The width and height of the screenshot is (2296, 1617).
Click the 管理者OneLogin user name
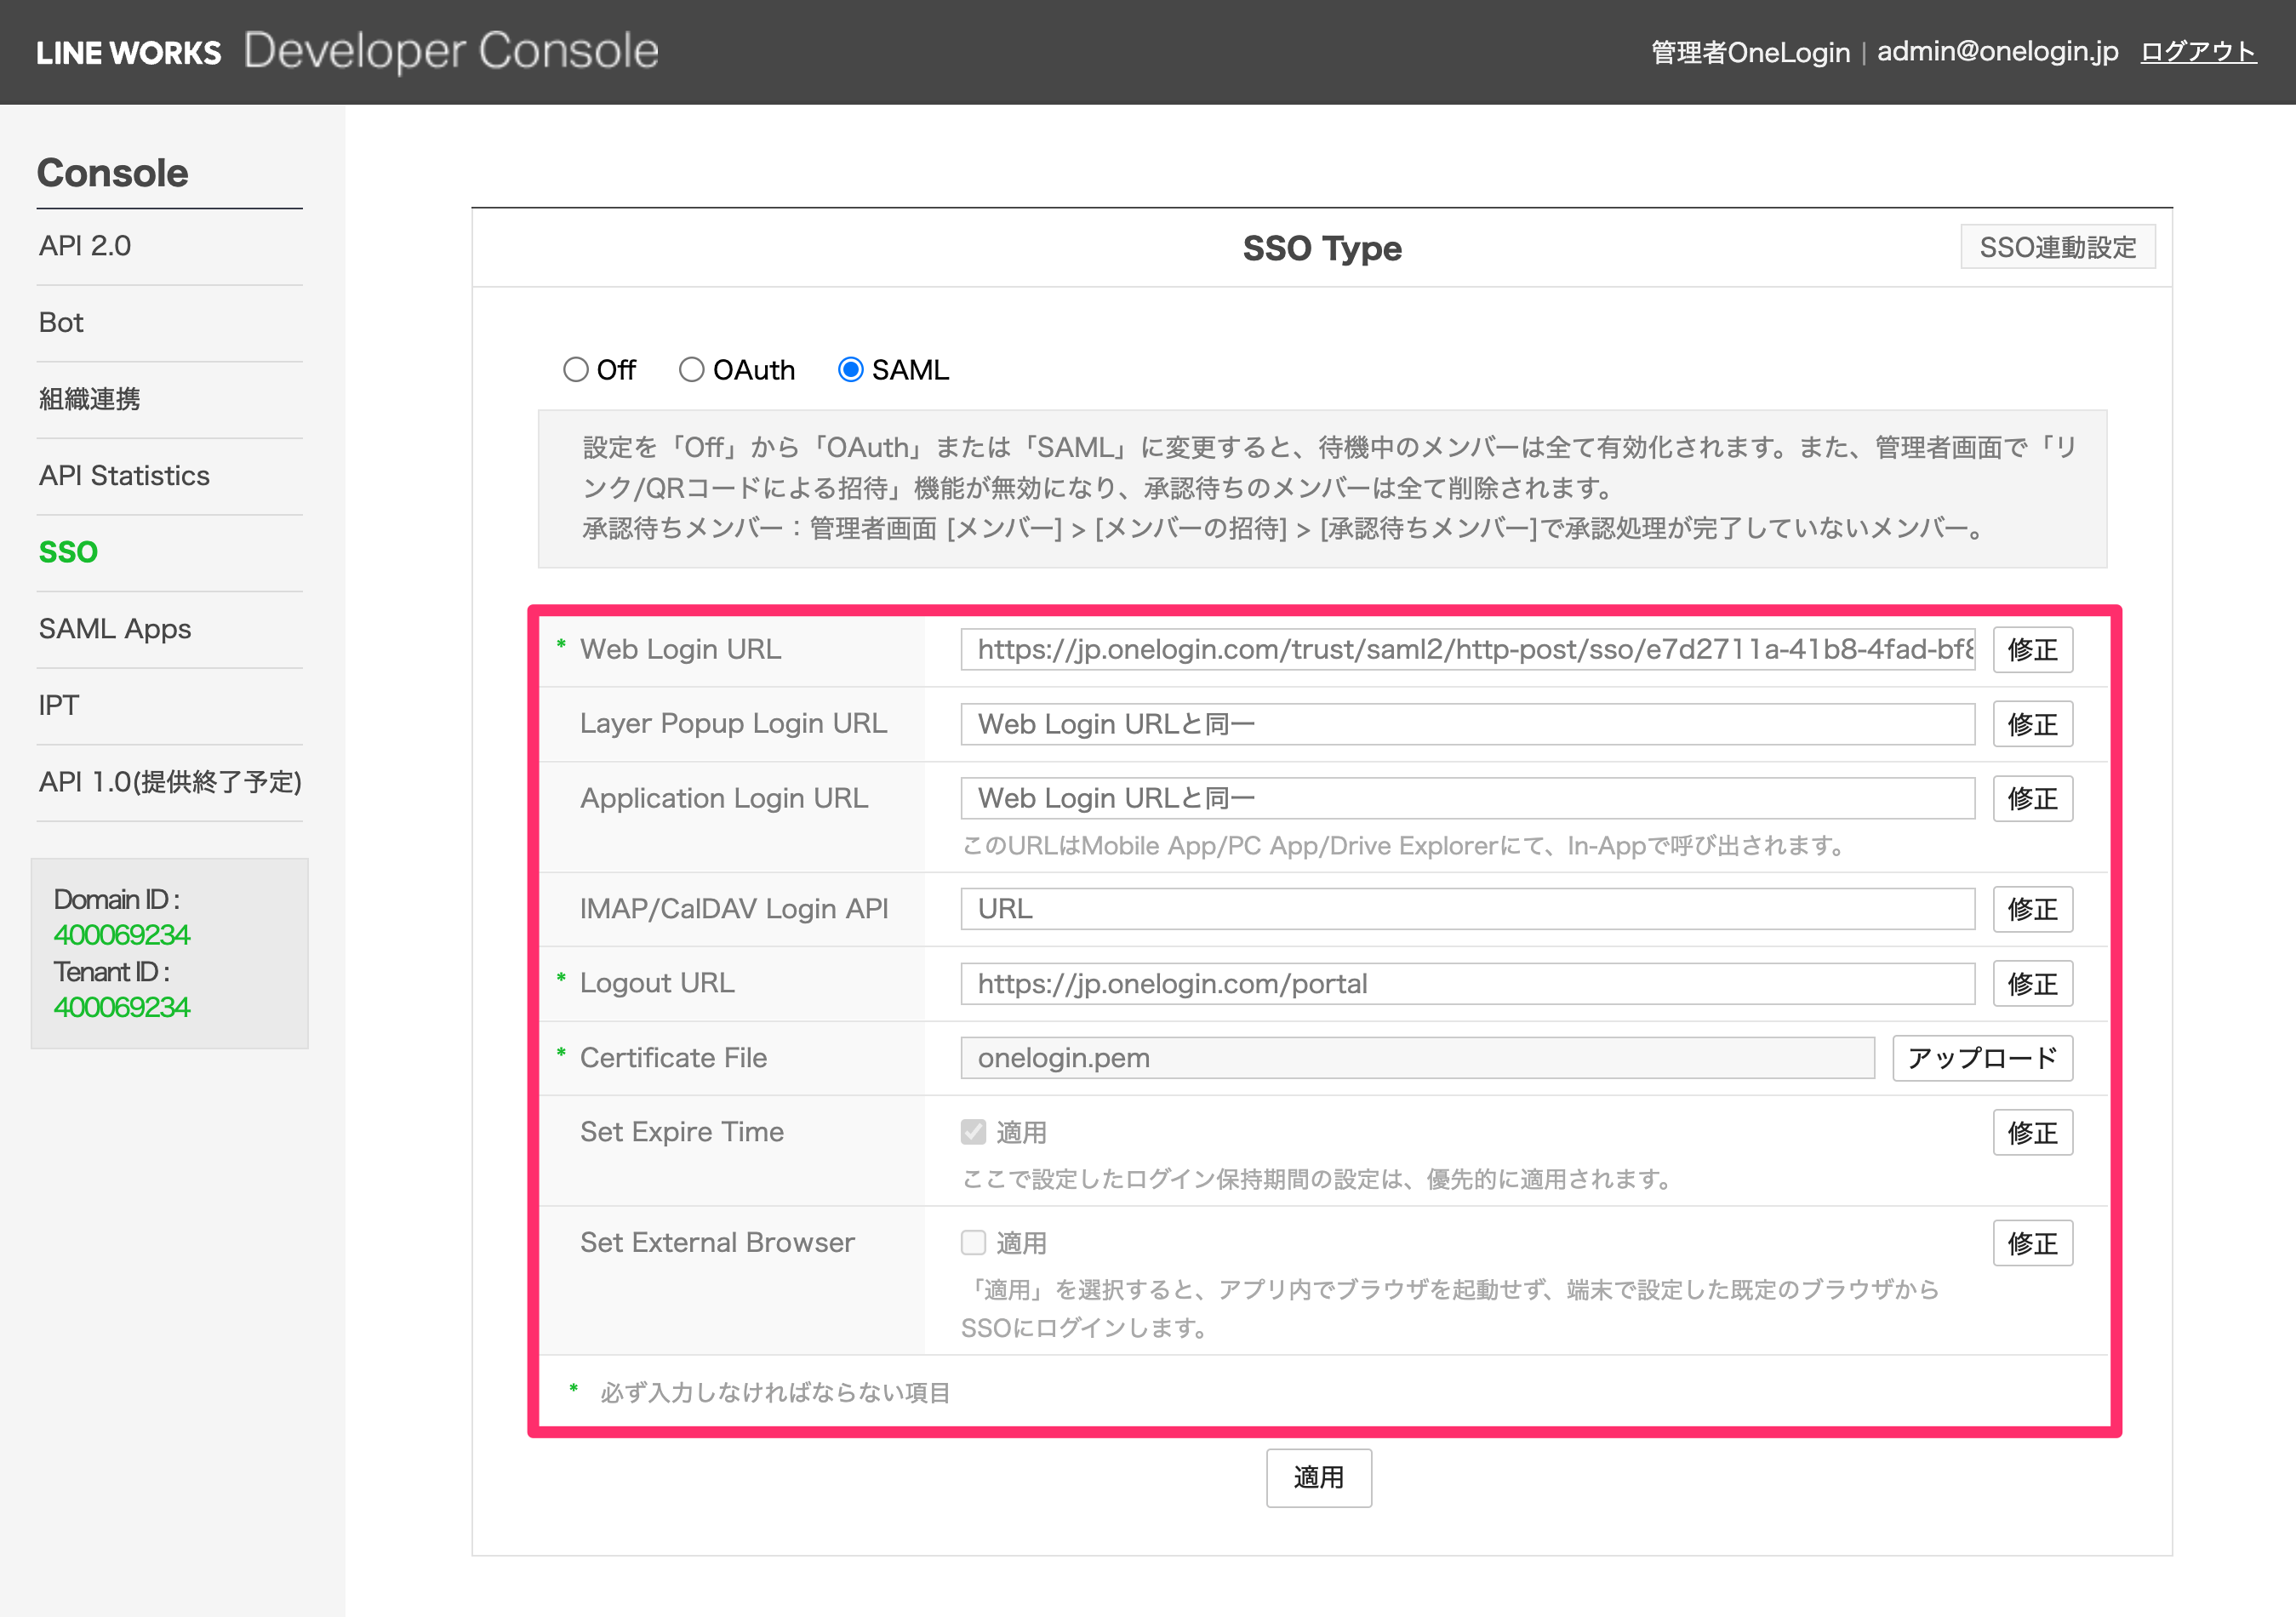(x=1750, y=52)
